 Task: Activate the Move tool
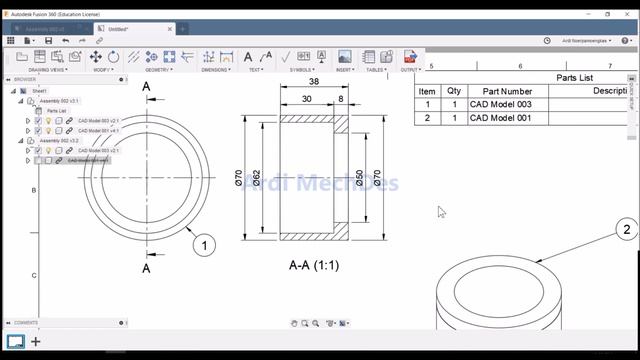[x=96, y=57]
